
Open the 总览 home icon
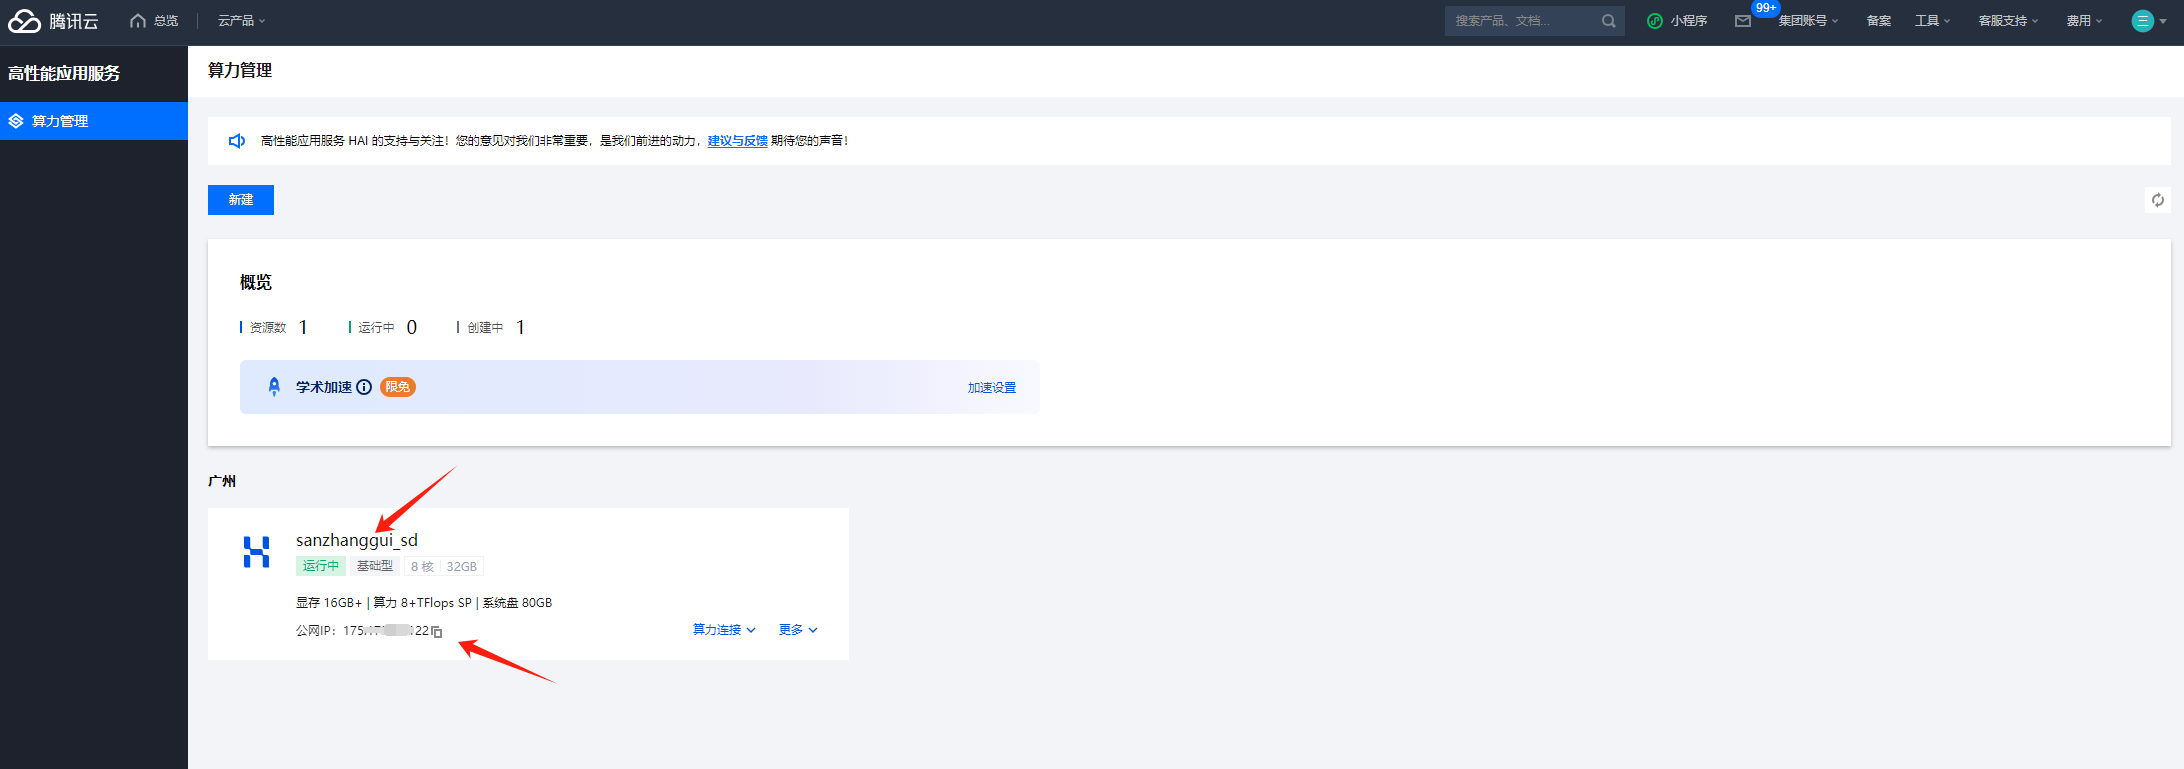tap(138, 21)
